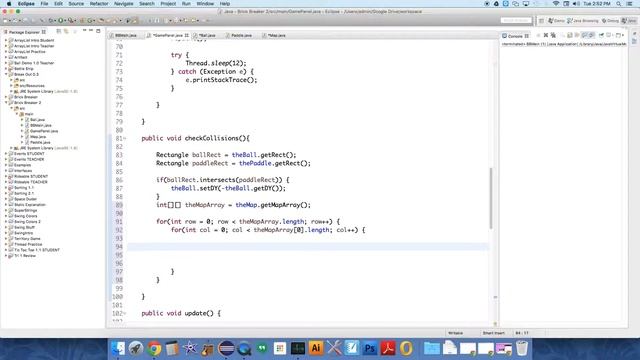Place cursor on empty line 94

[308, 247]
